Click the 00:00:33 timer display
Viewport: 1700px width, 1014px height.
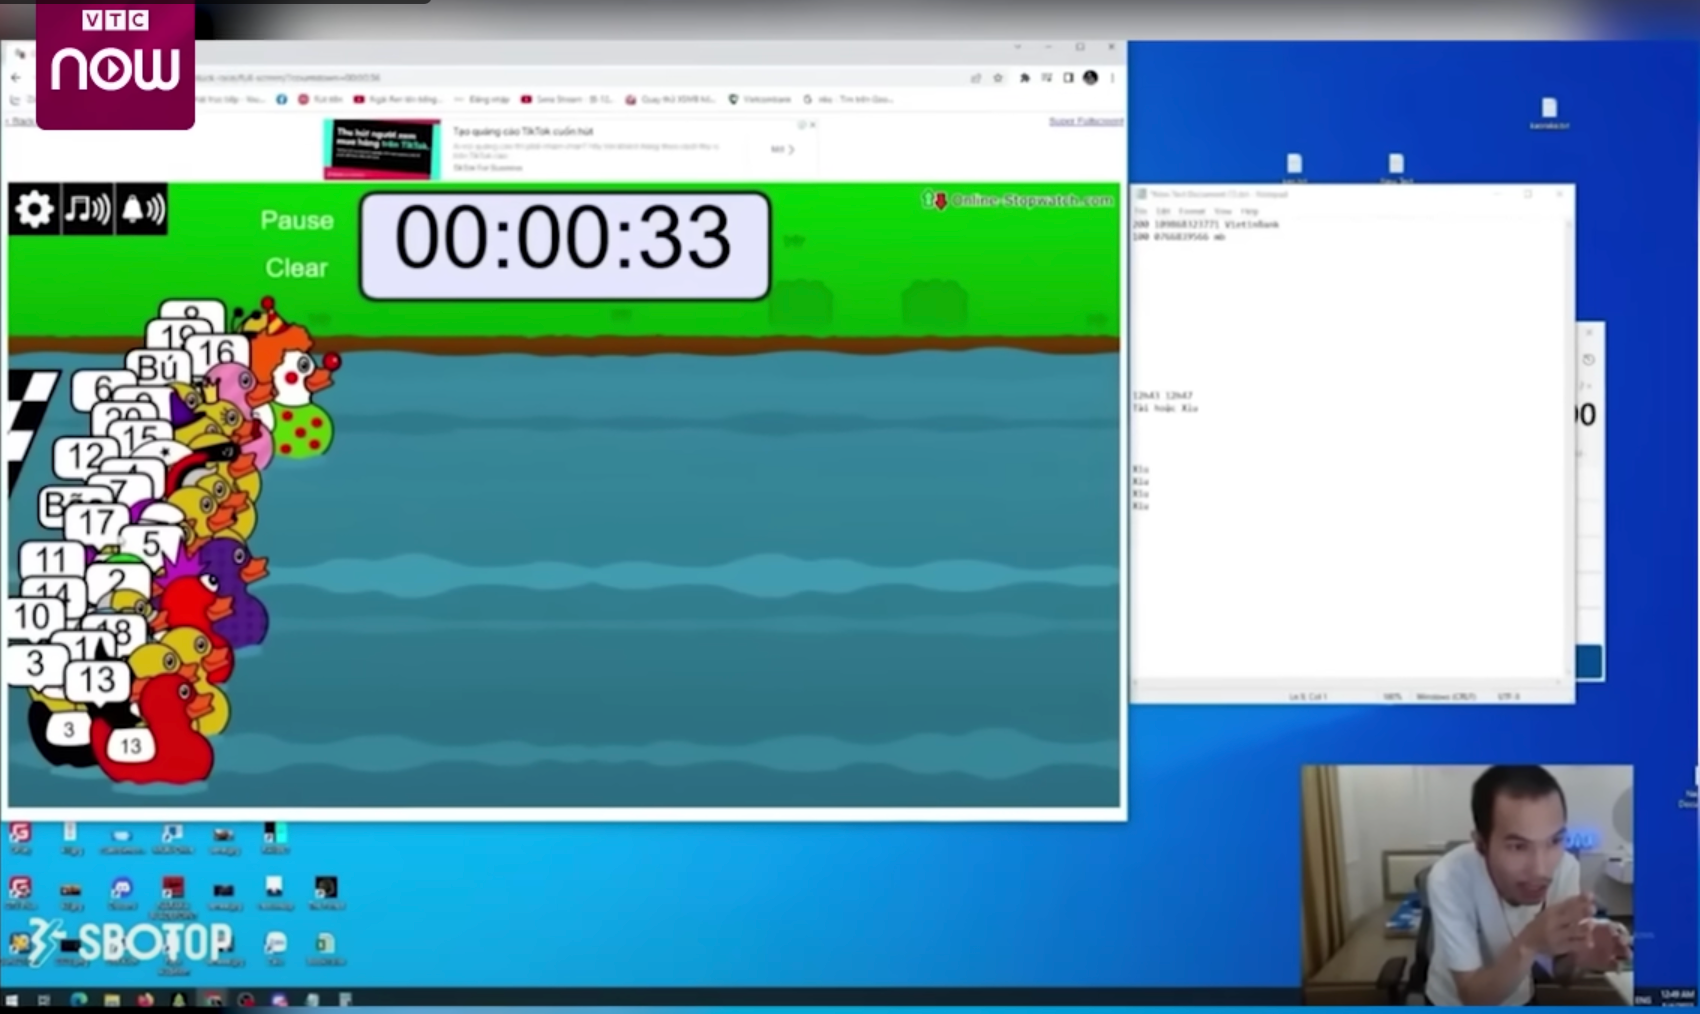click(565, 246)
